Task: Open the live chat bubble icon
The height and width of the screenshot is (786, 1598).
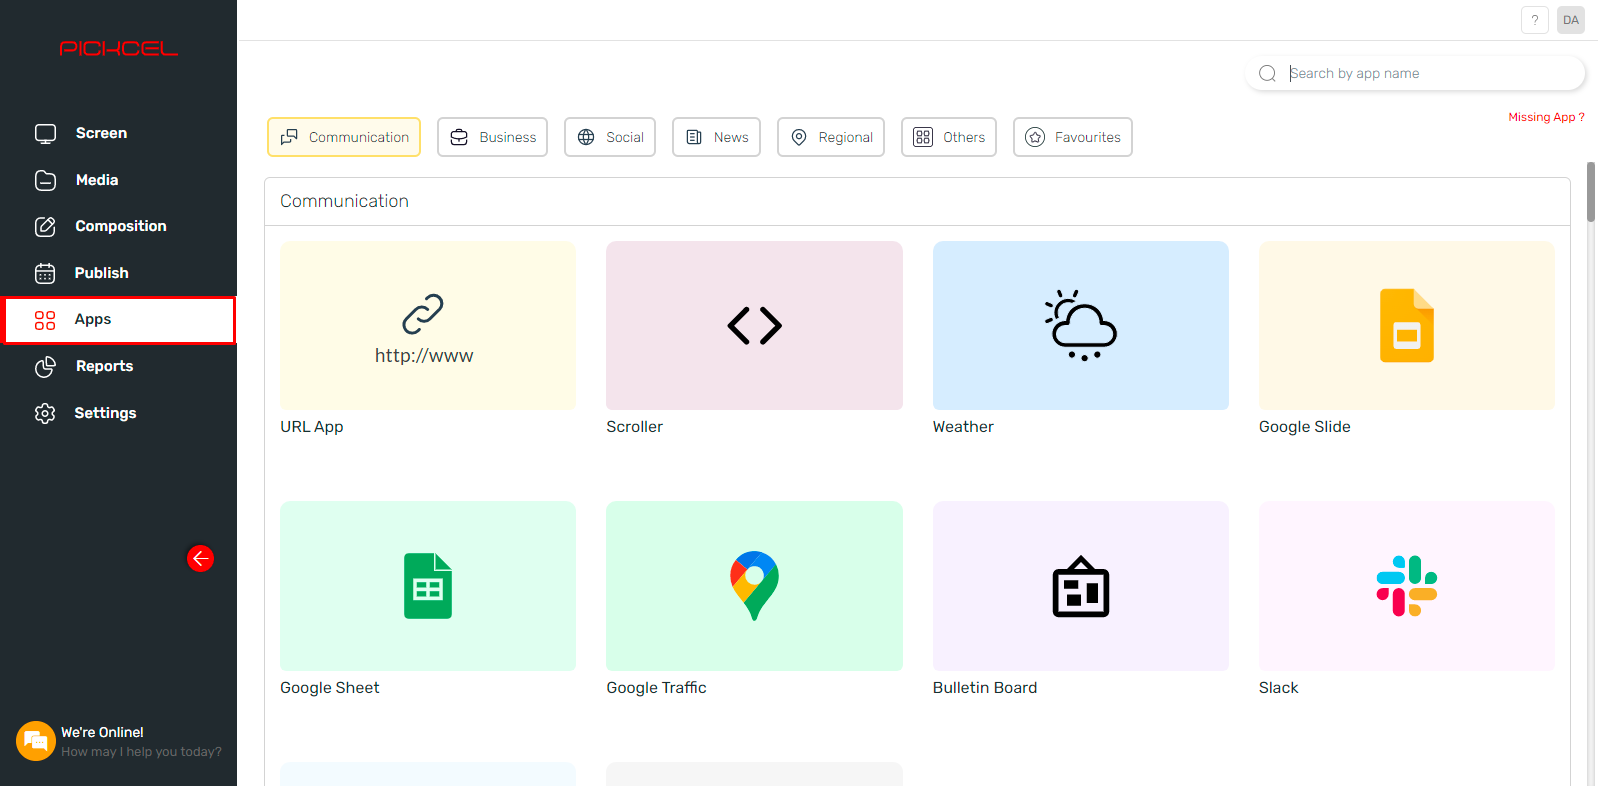Action: point(36,741)
